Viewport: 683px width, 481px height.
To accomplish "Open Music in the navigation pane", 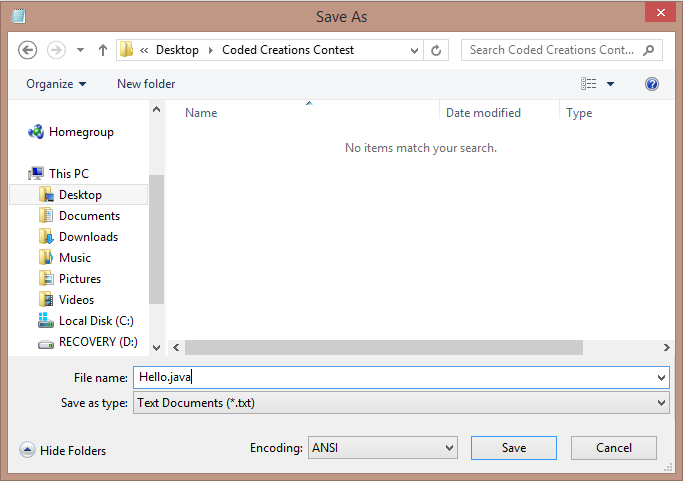I will click(75, 257).
